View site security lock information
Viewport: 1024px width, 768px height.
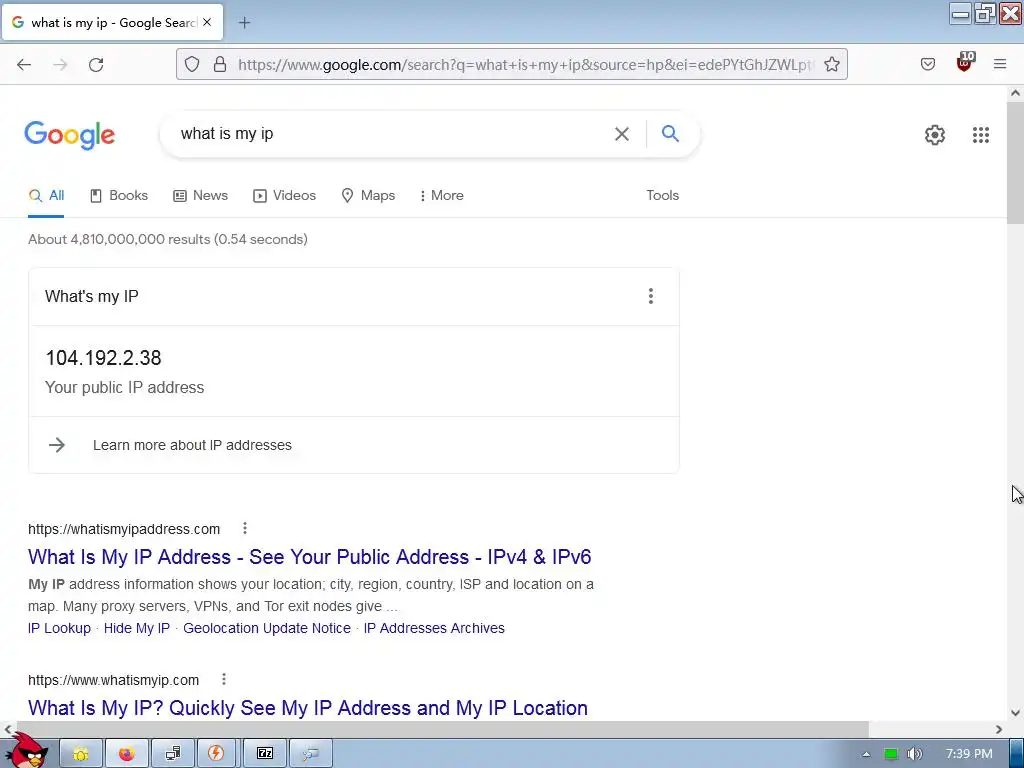tap(220, 64)
